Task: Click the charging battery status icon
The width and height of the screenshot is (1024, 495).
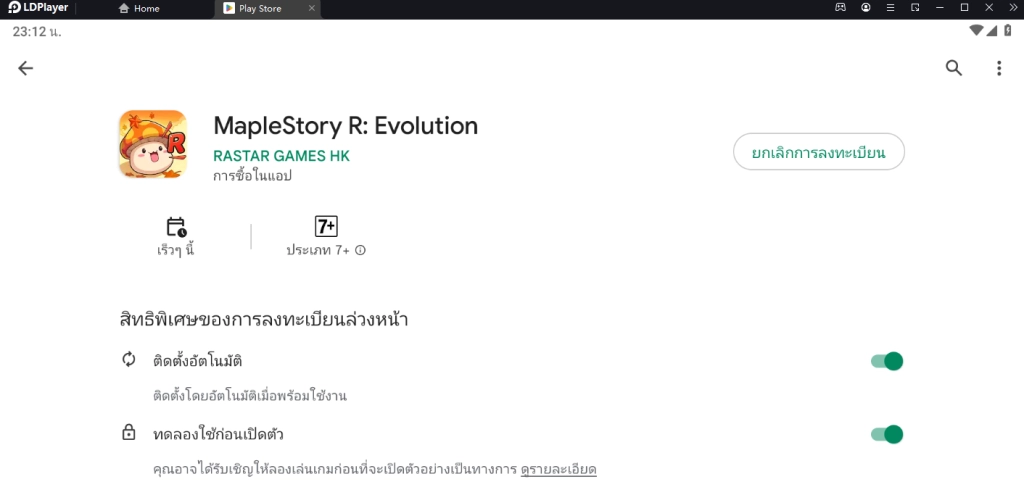Action: (x=1008, y=30)
